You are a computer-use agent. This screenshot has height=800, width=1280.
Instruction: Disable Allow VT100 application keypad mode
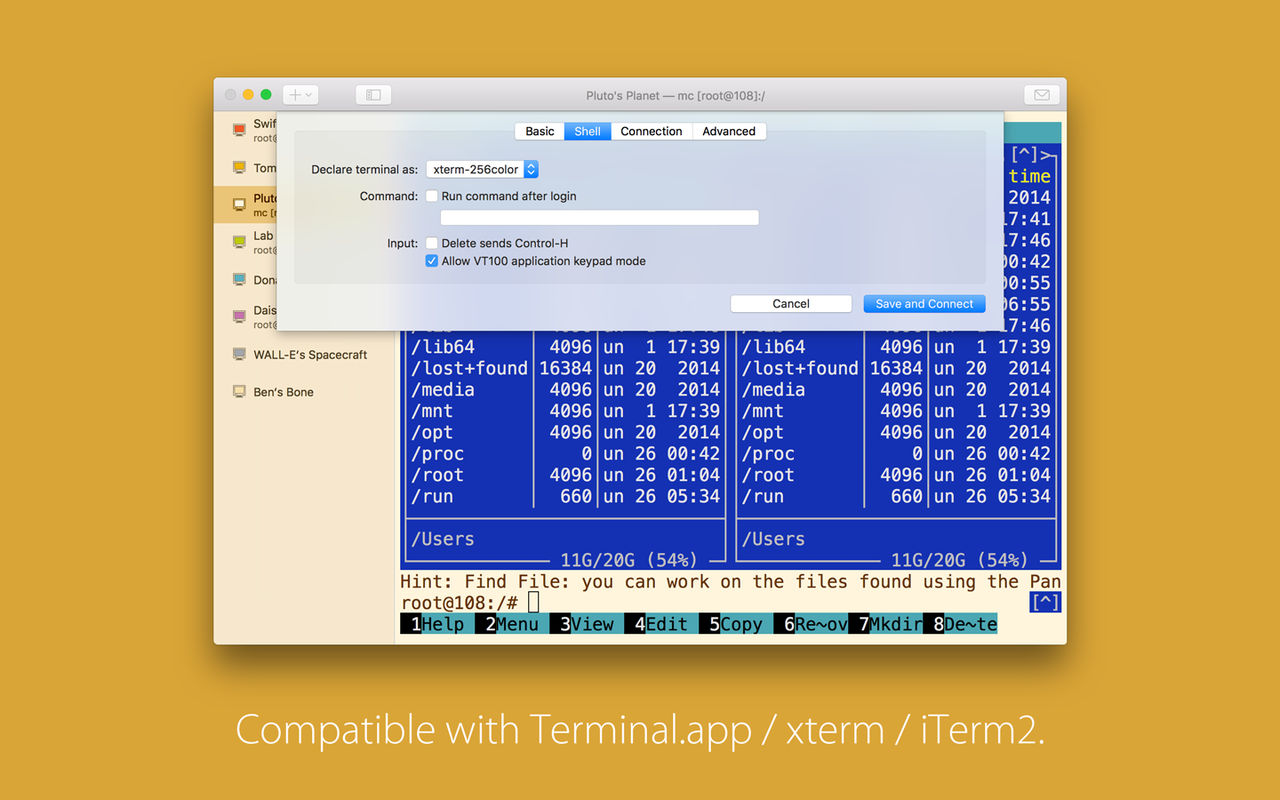tap(432, 261)
